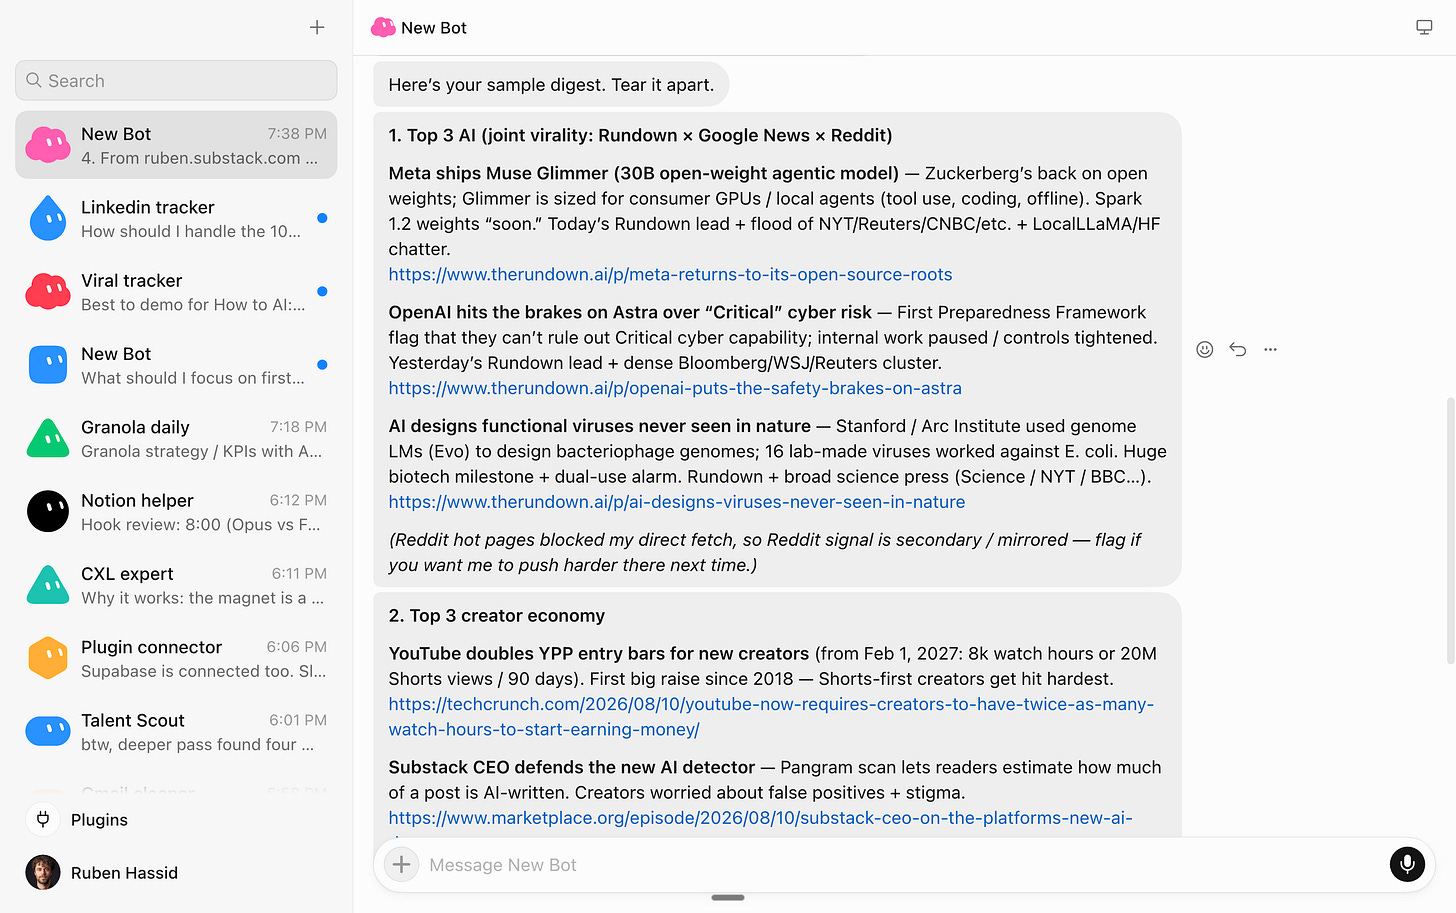This screenshot has height=913, width=1456.
Task: Focus the Search field in sidebar
Action: [x=176, y=80]
